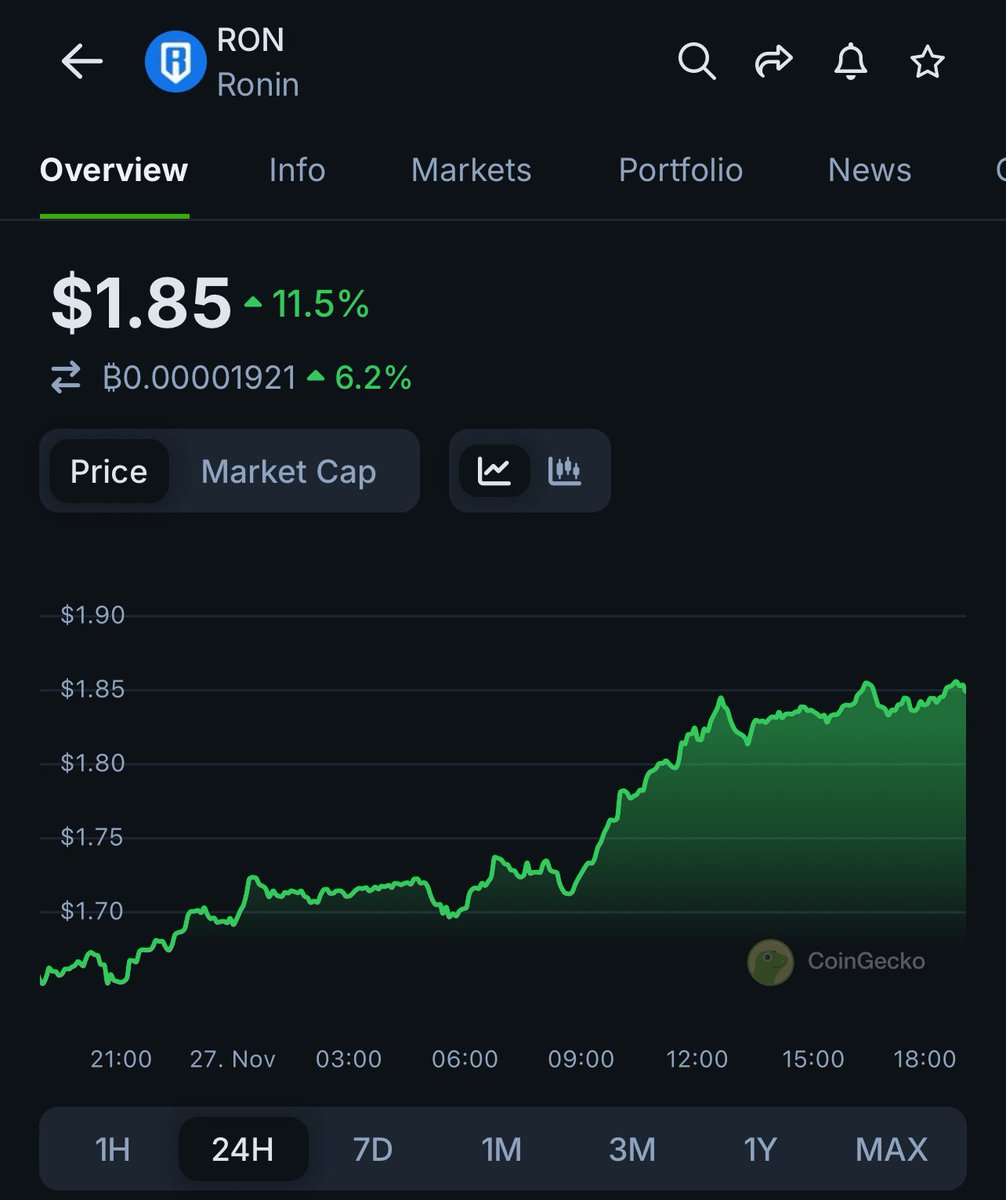The image size is (1006, 1200).
Task: Tap the ₿0.00001921 BTC price
Action: click(200, 378)
